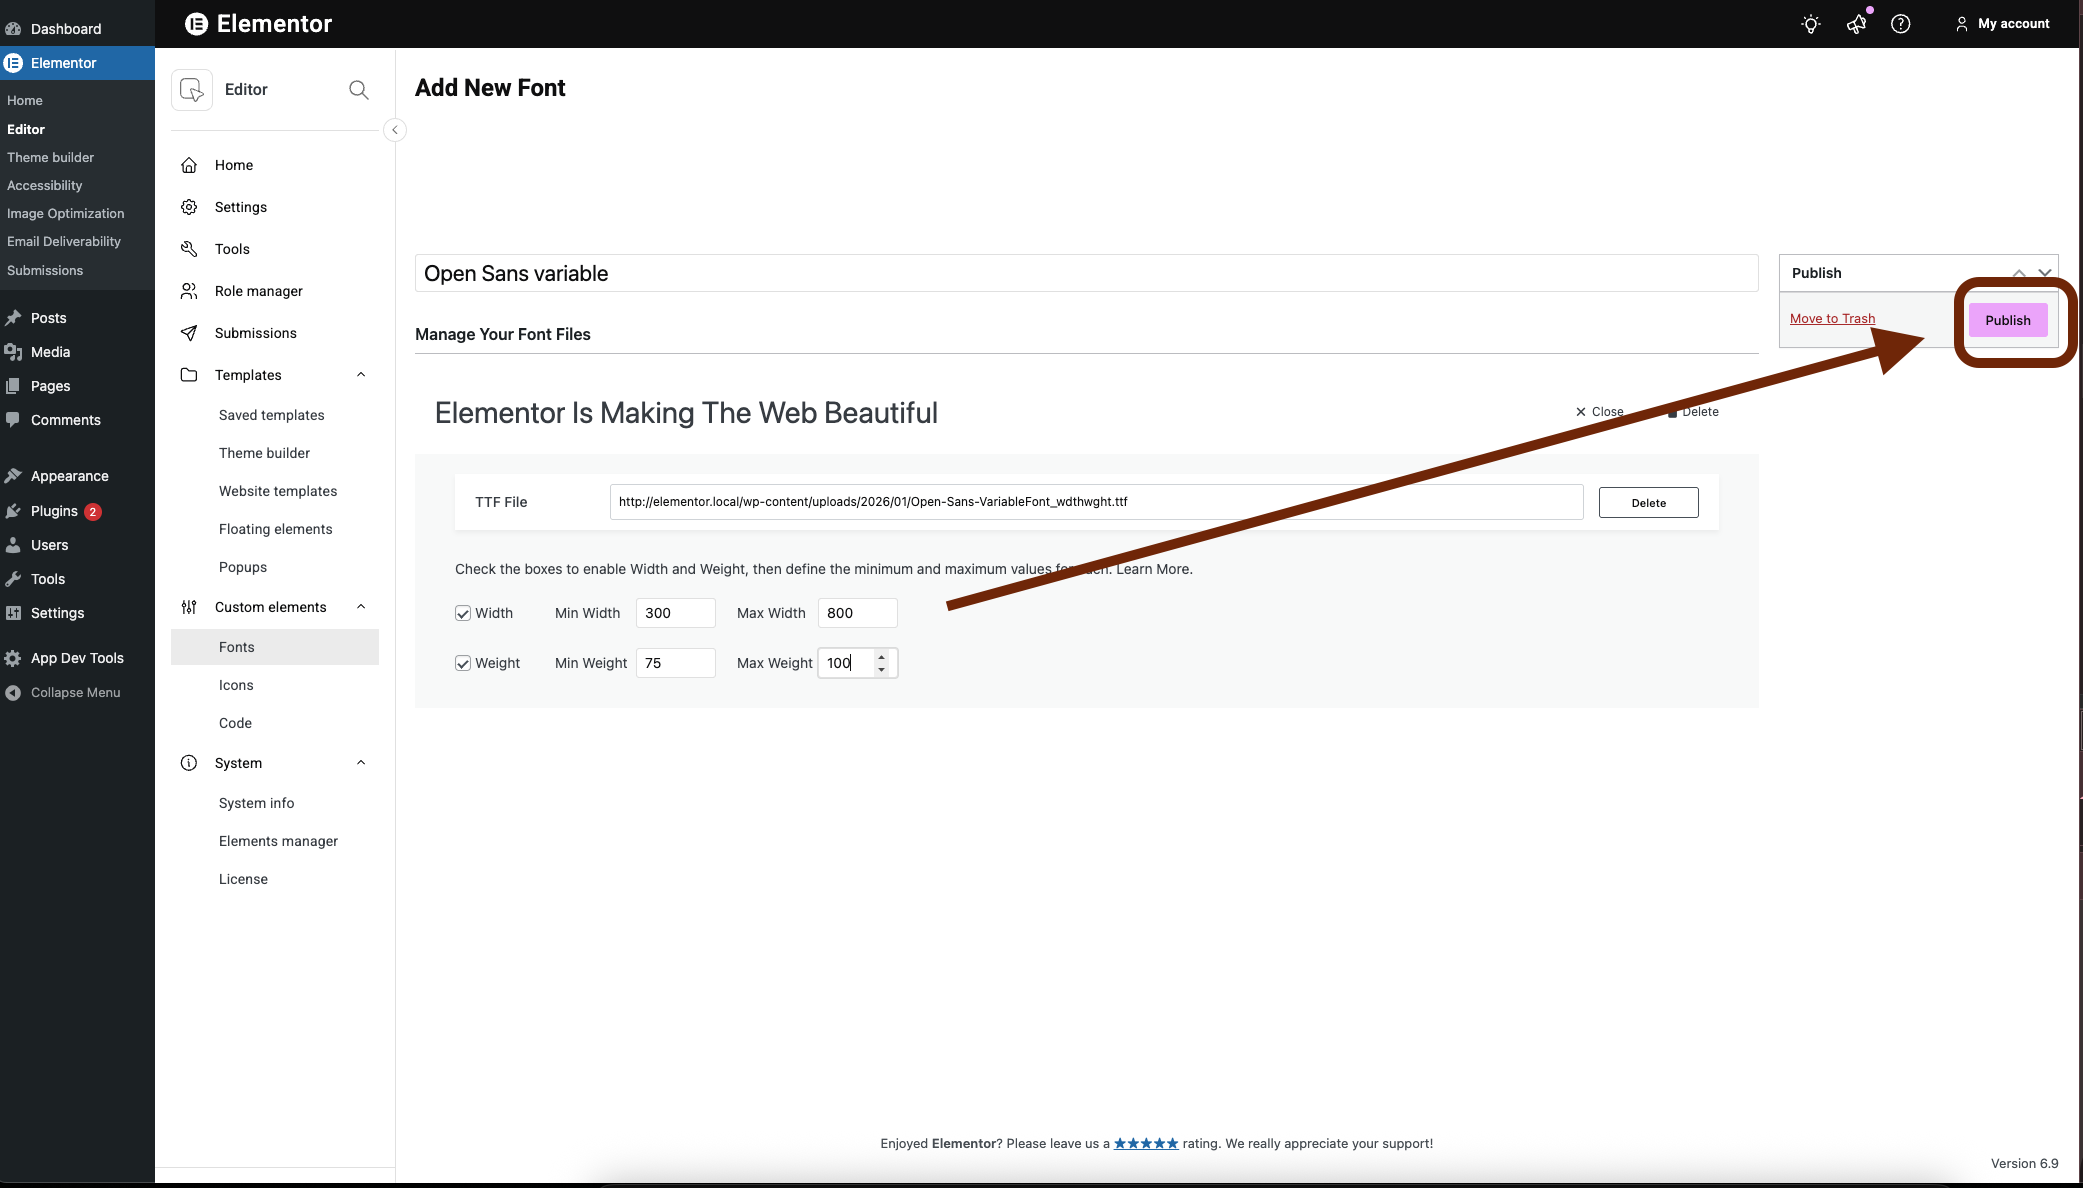Increase Max Weight with stepper arrow
Image resolution: width=2083 pixels, height=1188 pixels.
click(x=881, y=657)
